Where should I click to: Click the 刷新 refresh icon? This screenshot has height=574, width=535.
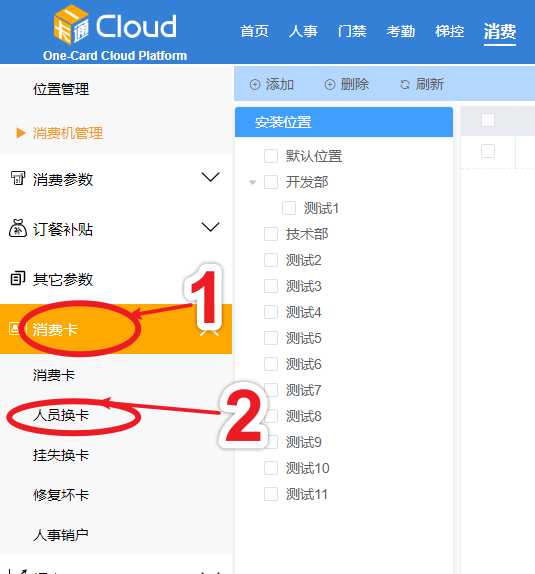coord(405,85)
